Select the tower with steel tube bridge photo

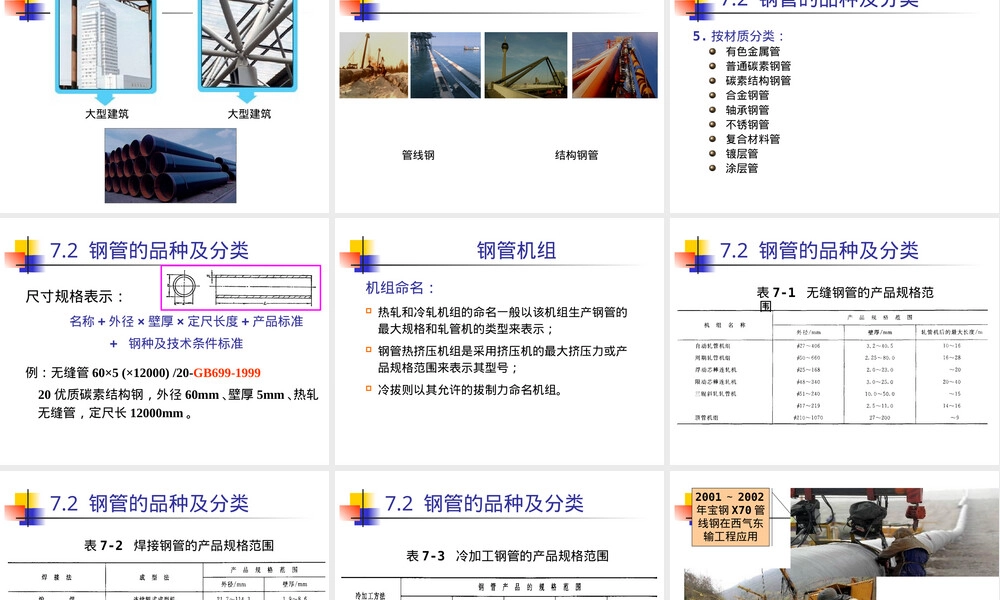[x=526, y=65]
